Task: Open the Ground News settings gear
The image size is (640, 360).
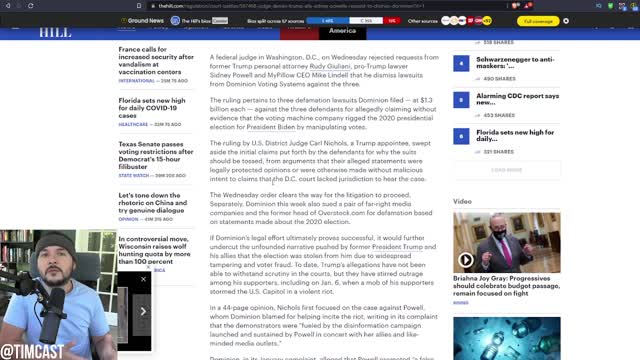Action: coord(566,21)
